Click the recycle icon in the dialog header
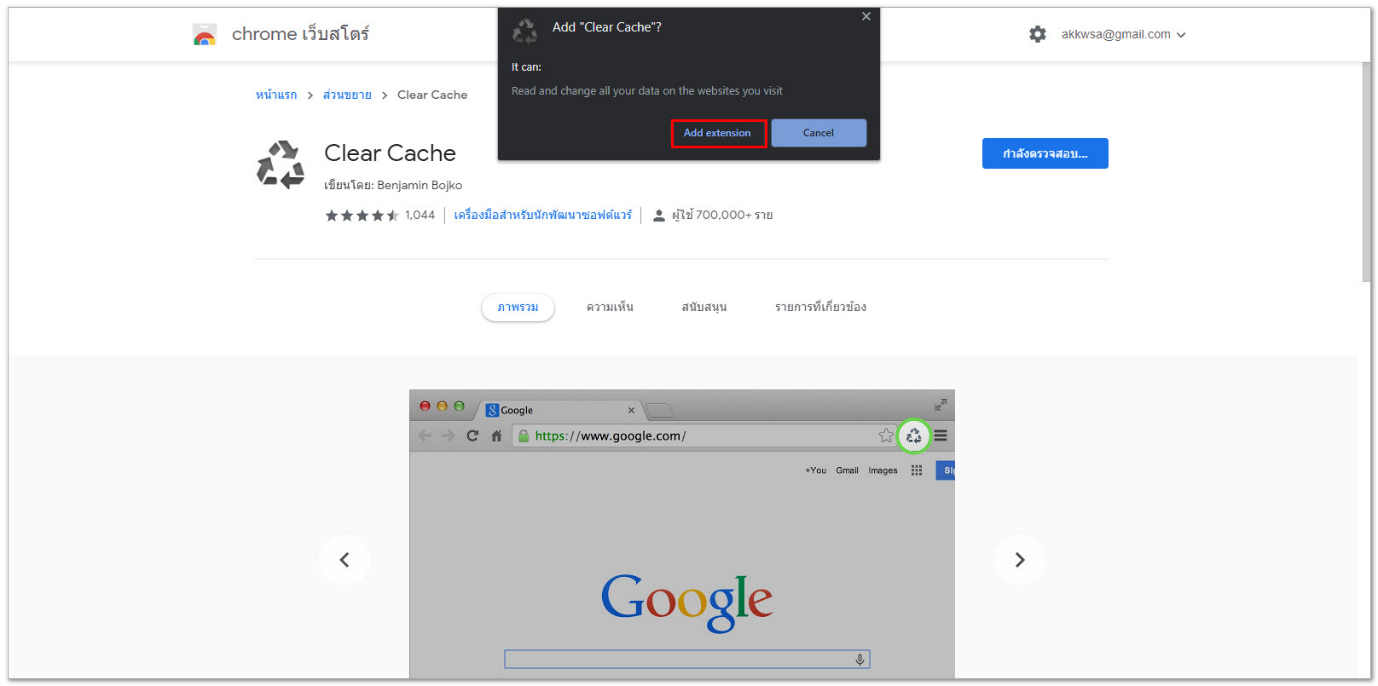Screen dimensions: 1378x686 pos(525,31)
